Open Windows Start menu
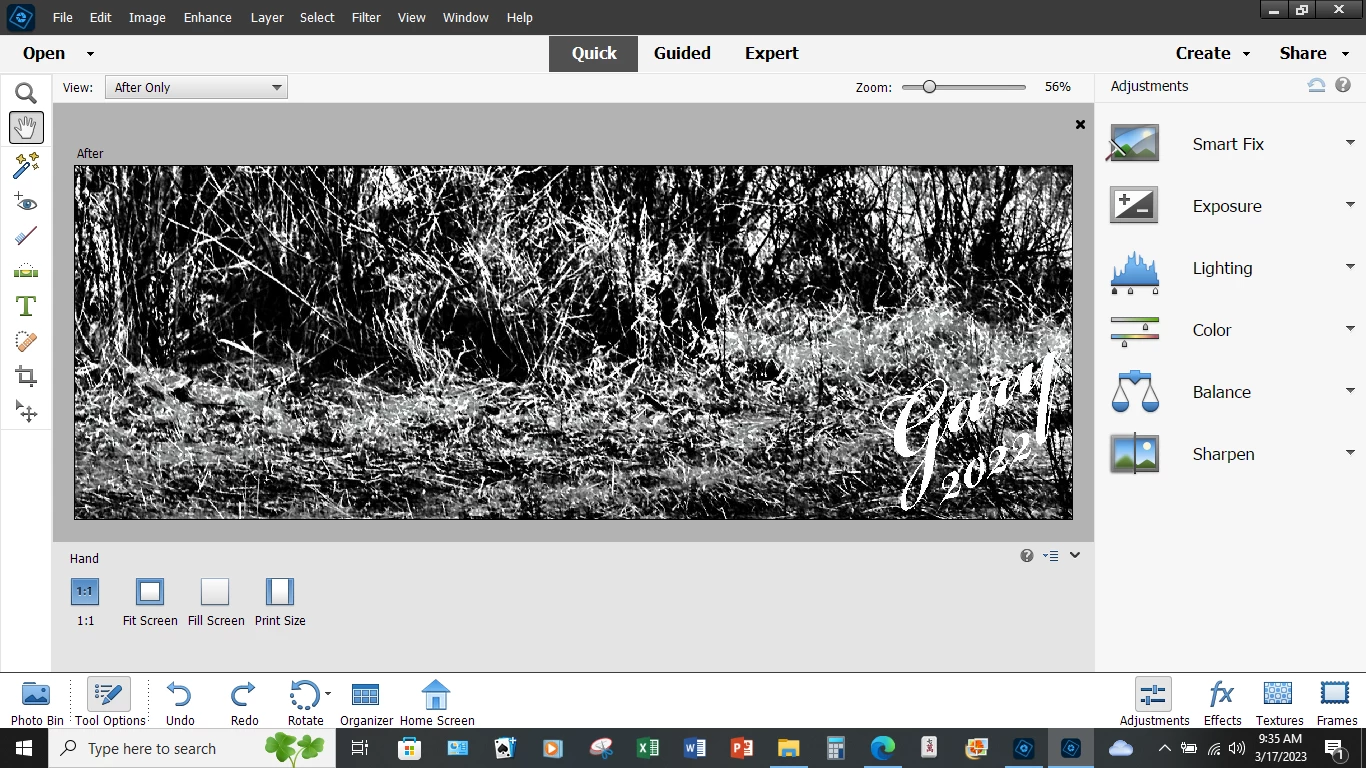This screenshot has height=768, width=1366. 24,748
